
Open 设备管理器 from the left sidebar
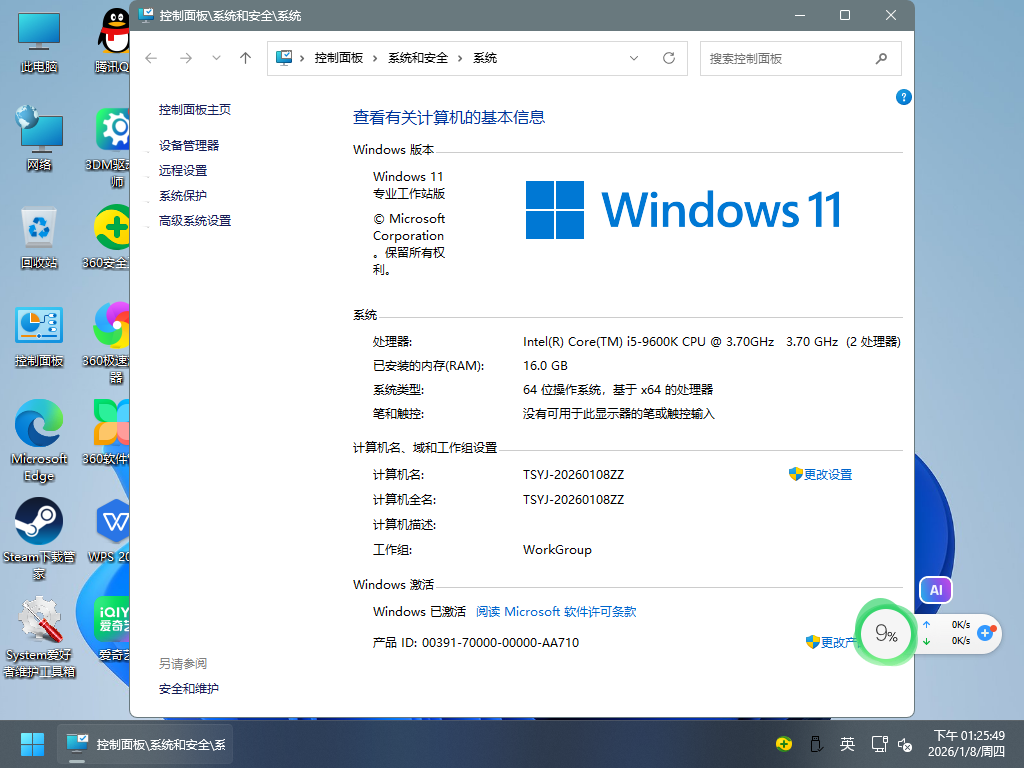189,145
